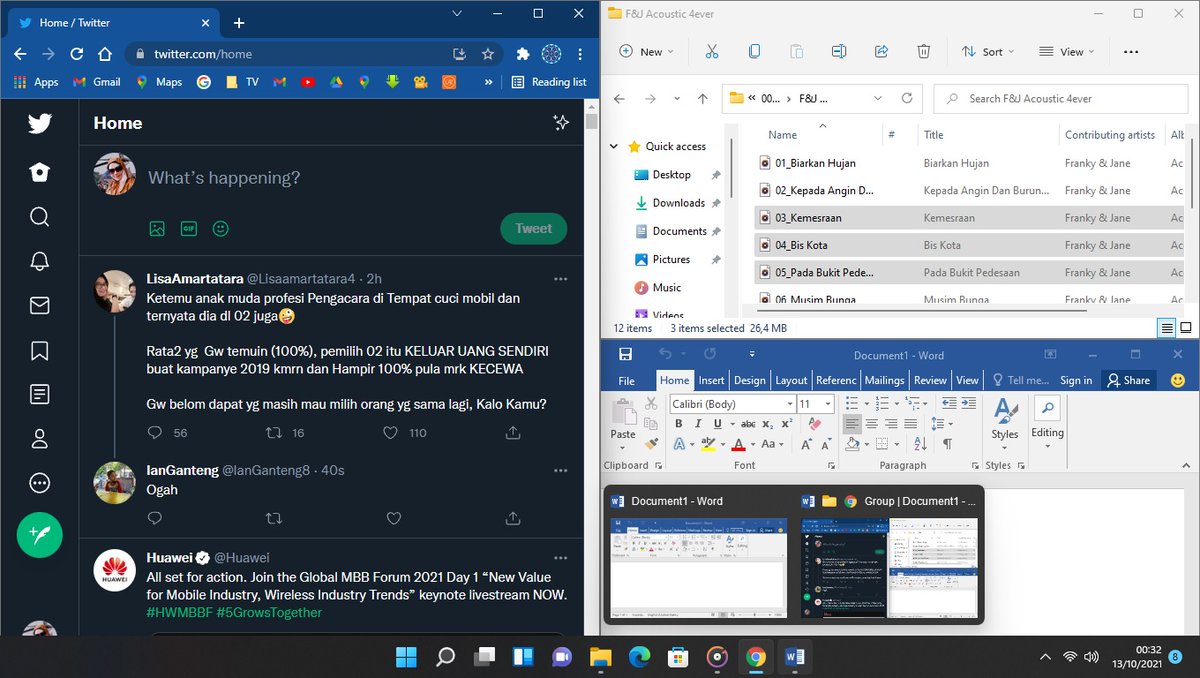Click Cut scissors icon in File Explorer toolbar

pos(711,52)
